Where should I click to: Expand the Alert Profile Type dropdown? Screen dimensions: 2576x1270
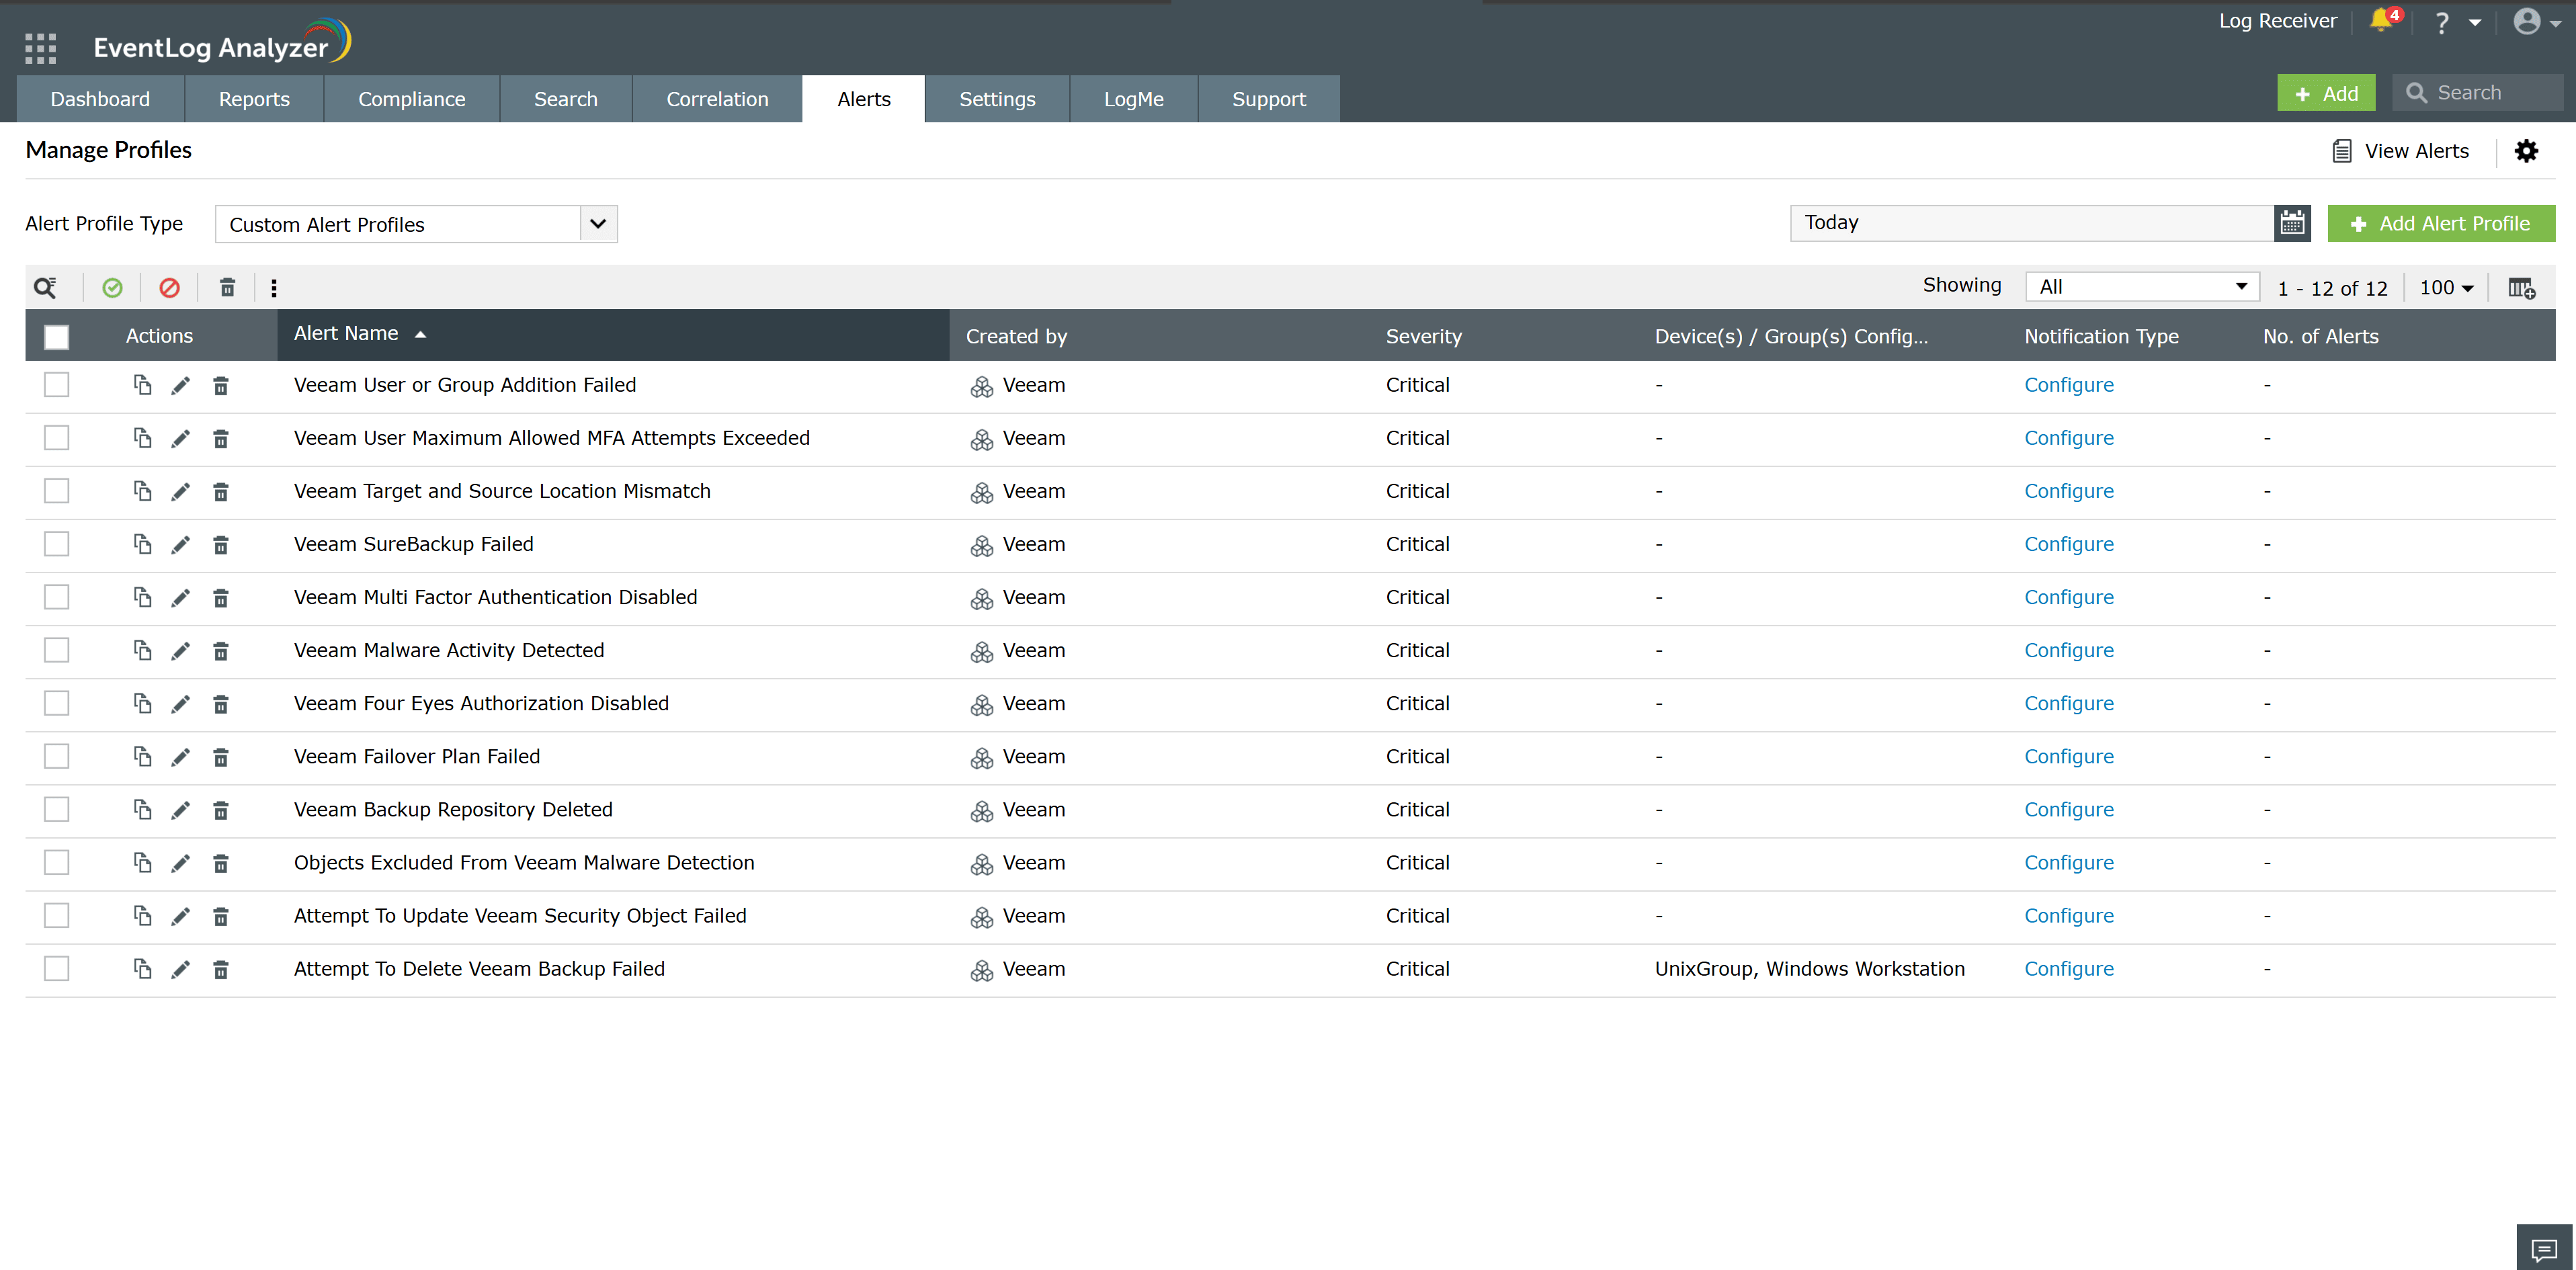(598, 224)
